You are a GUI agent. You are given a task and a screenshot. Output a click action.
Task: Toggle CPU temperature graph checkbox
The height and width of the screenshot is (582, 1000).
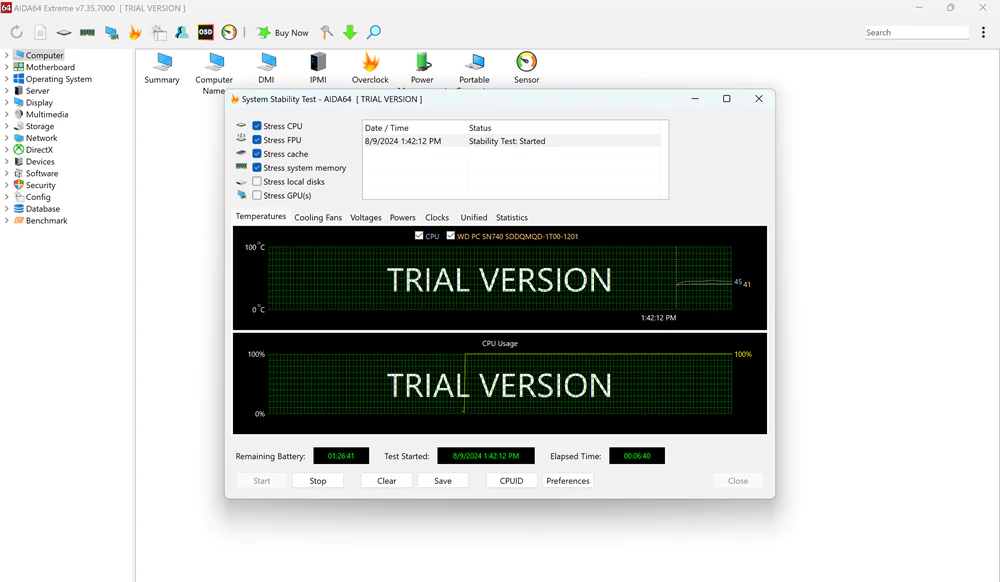pos(419,236)
